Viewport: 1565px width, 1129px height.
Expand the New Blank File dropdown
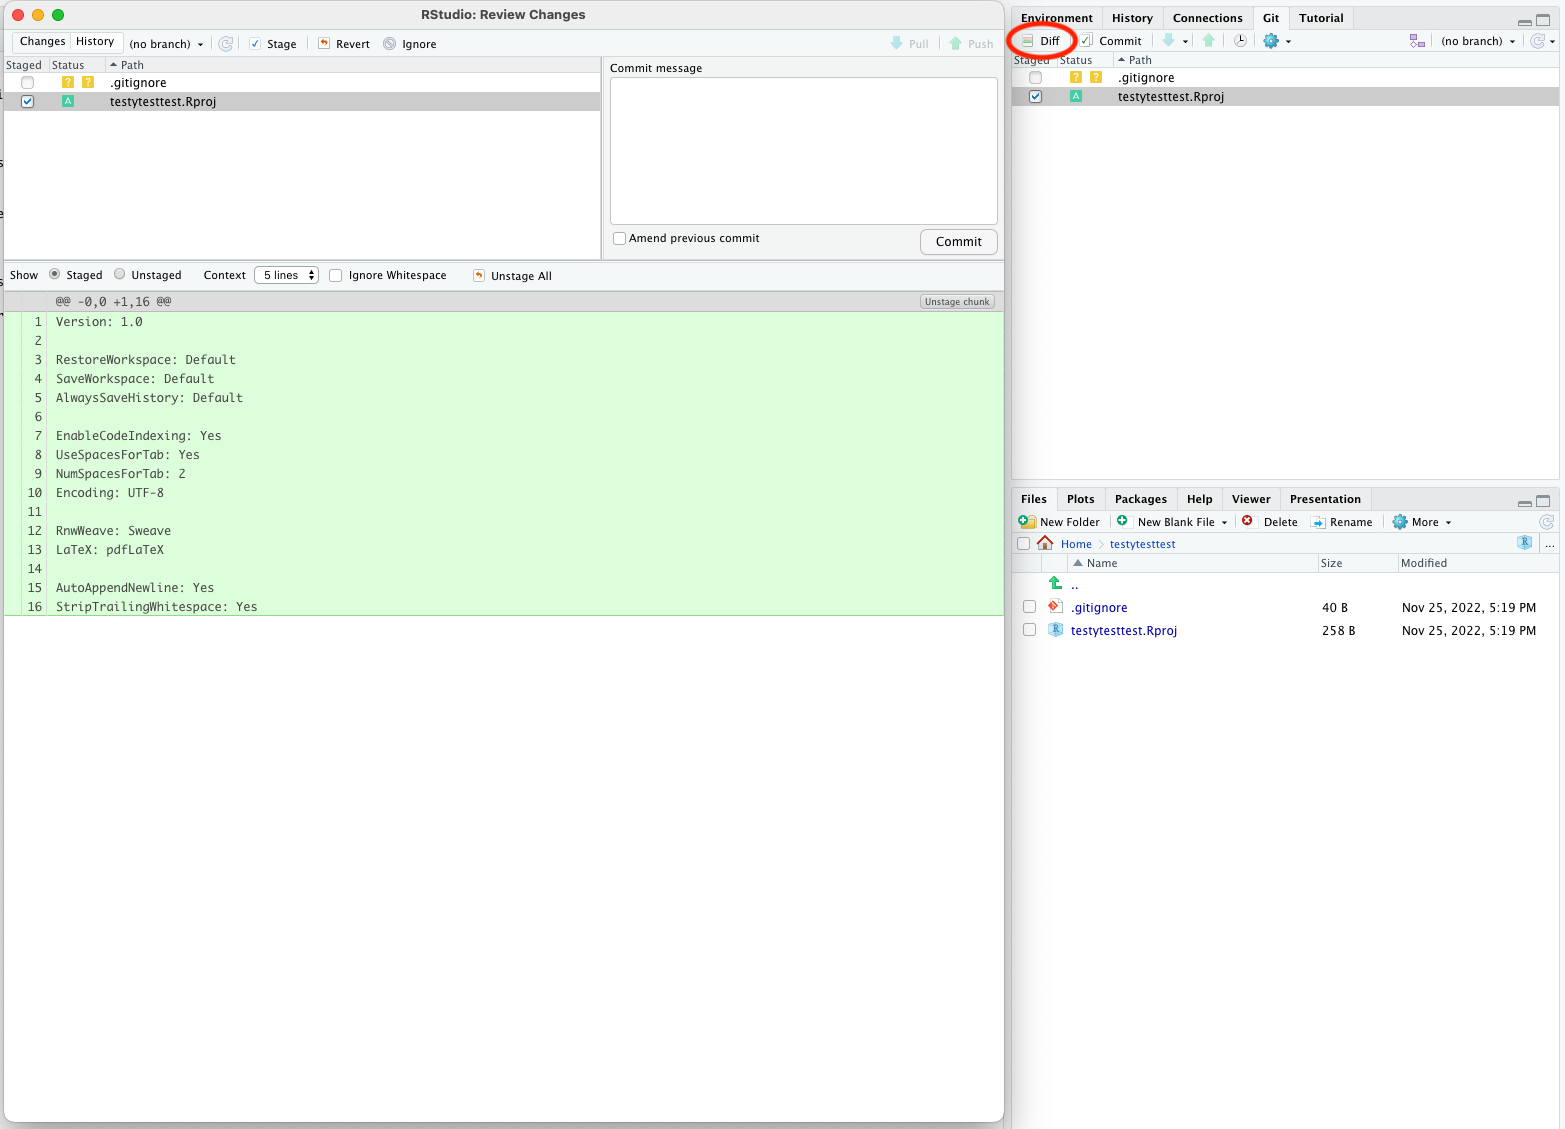pyautogui.click(x=1224, y=522)
